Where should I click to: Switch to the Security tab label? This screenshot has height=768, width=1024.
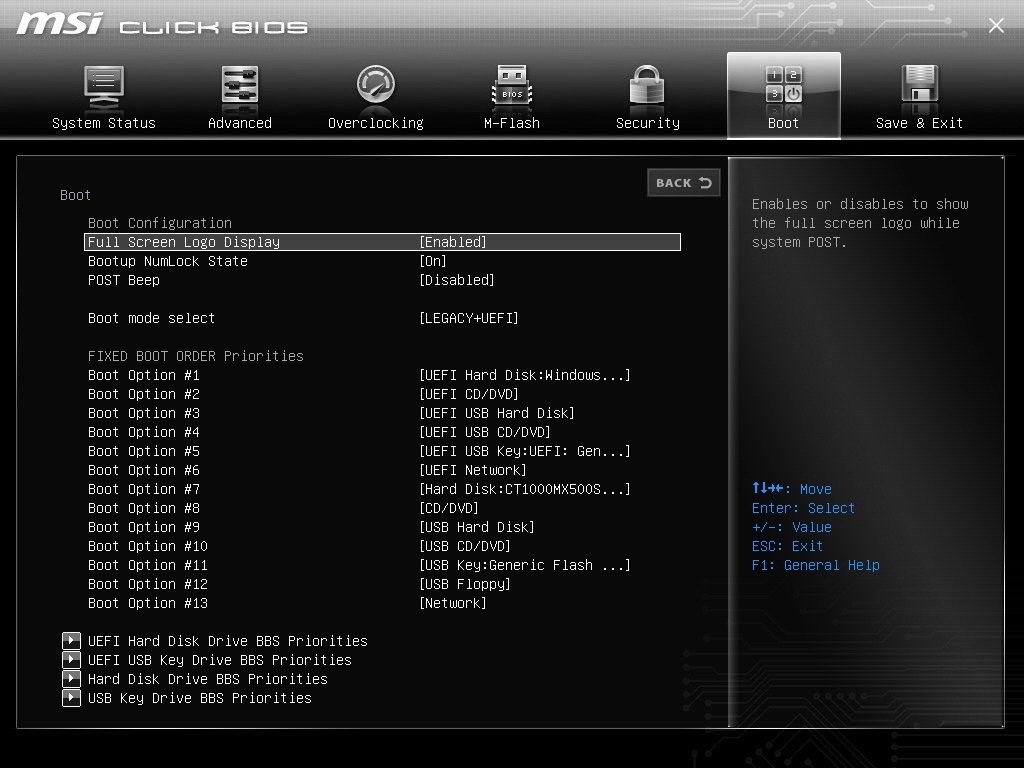[x=648, y=123]
